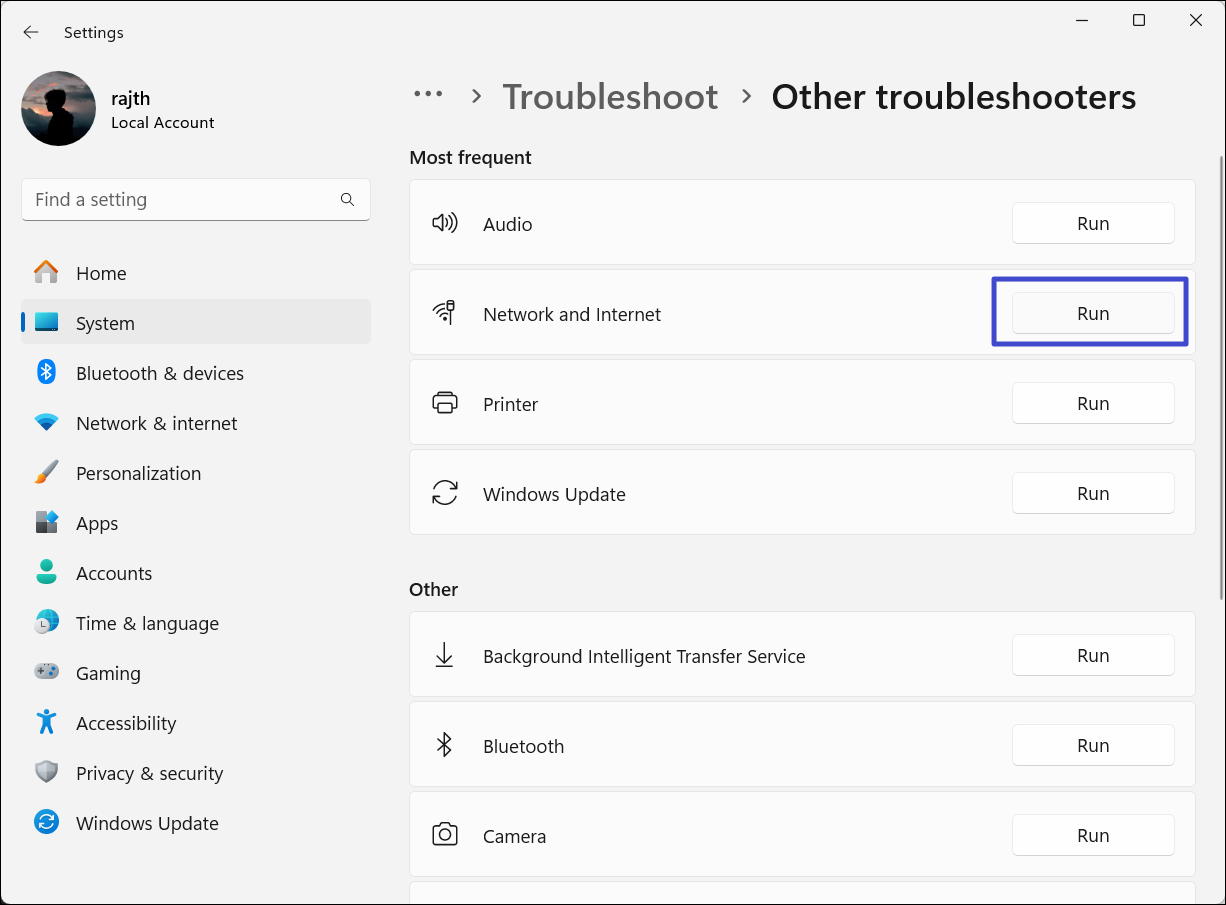
Task: Go to Troubleshoot breadcrumb link
Action: (610, 97)
